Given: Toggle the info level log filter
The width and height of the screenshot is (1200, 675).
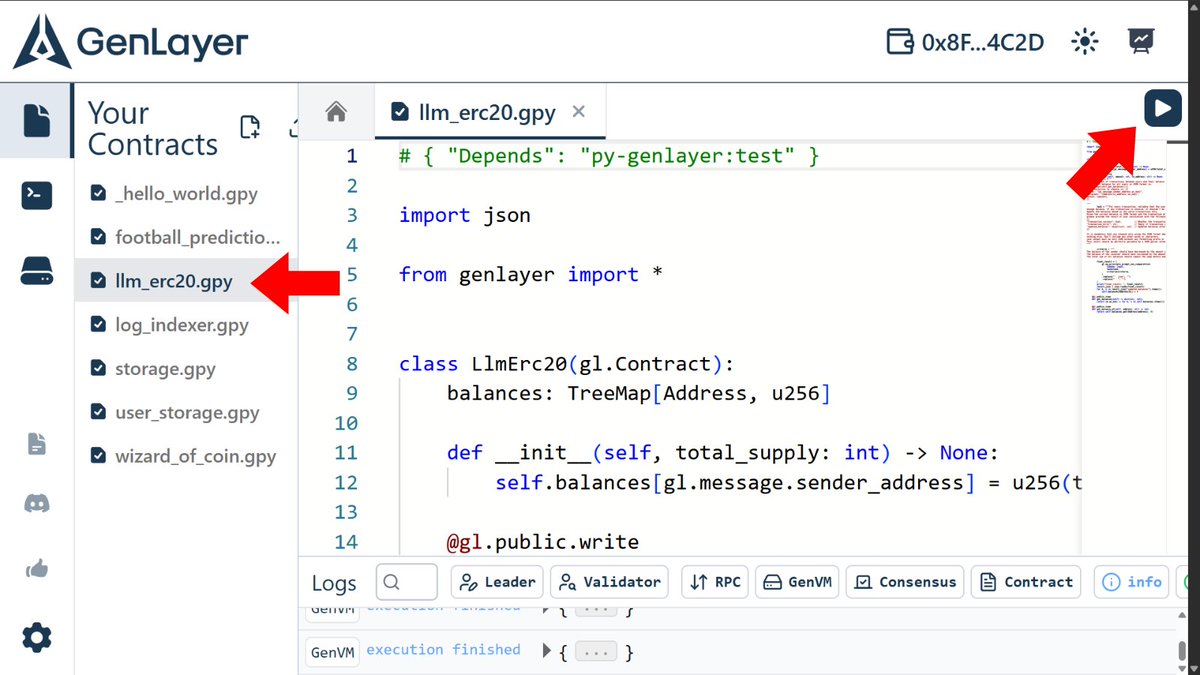Looking at the screenshot, I should (x=1132, y=582).
